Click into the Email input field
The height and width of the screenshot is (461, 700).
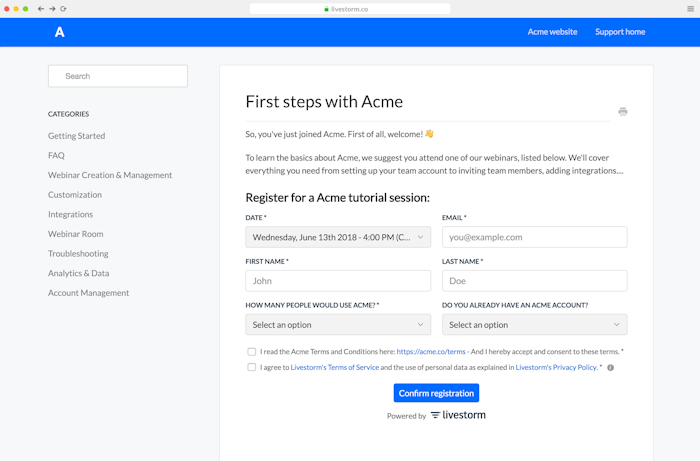[x=534, y=238]
